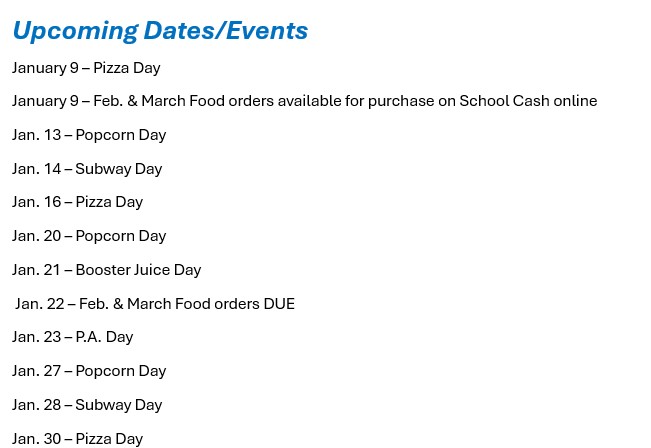The width and height of the screenshot is (651, 448).
Task: Click the word "Events" in the heading
Action: (266, 30)
